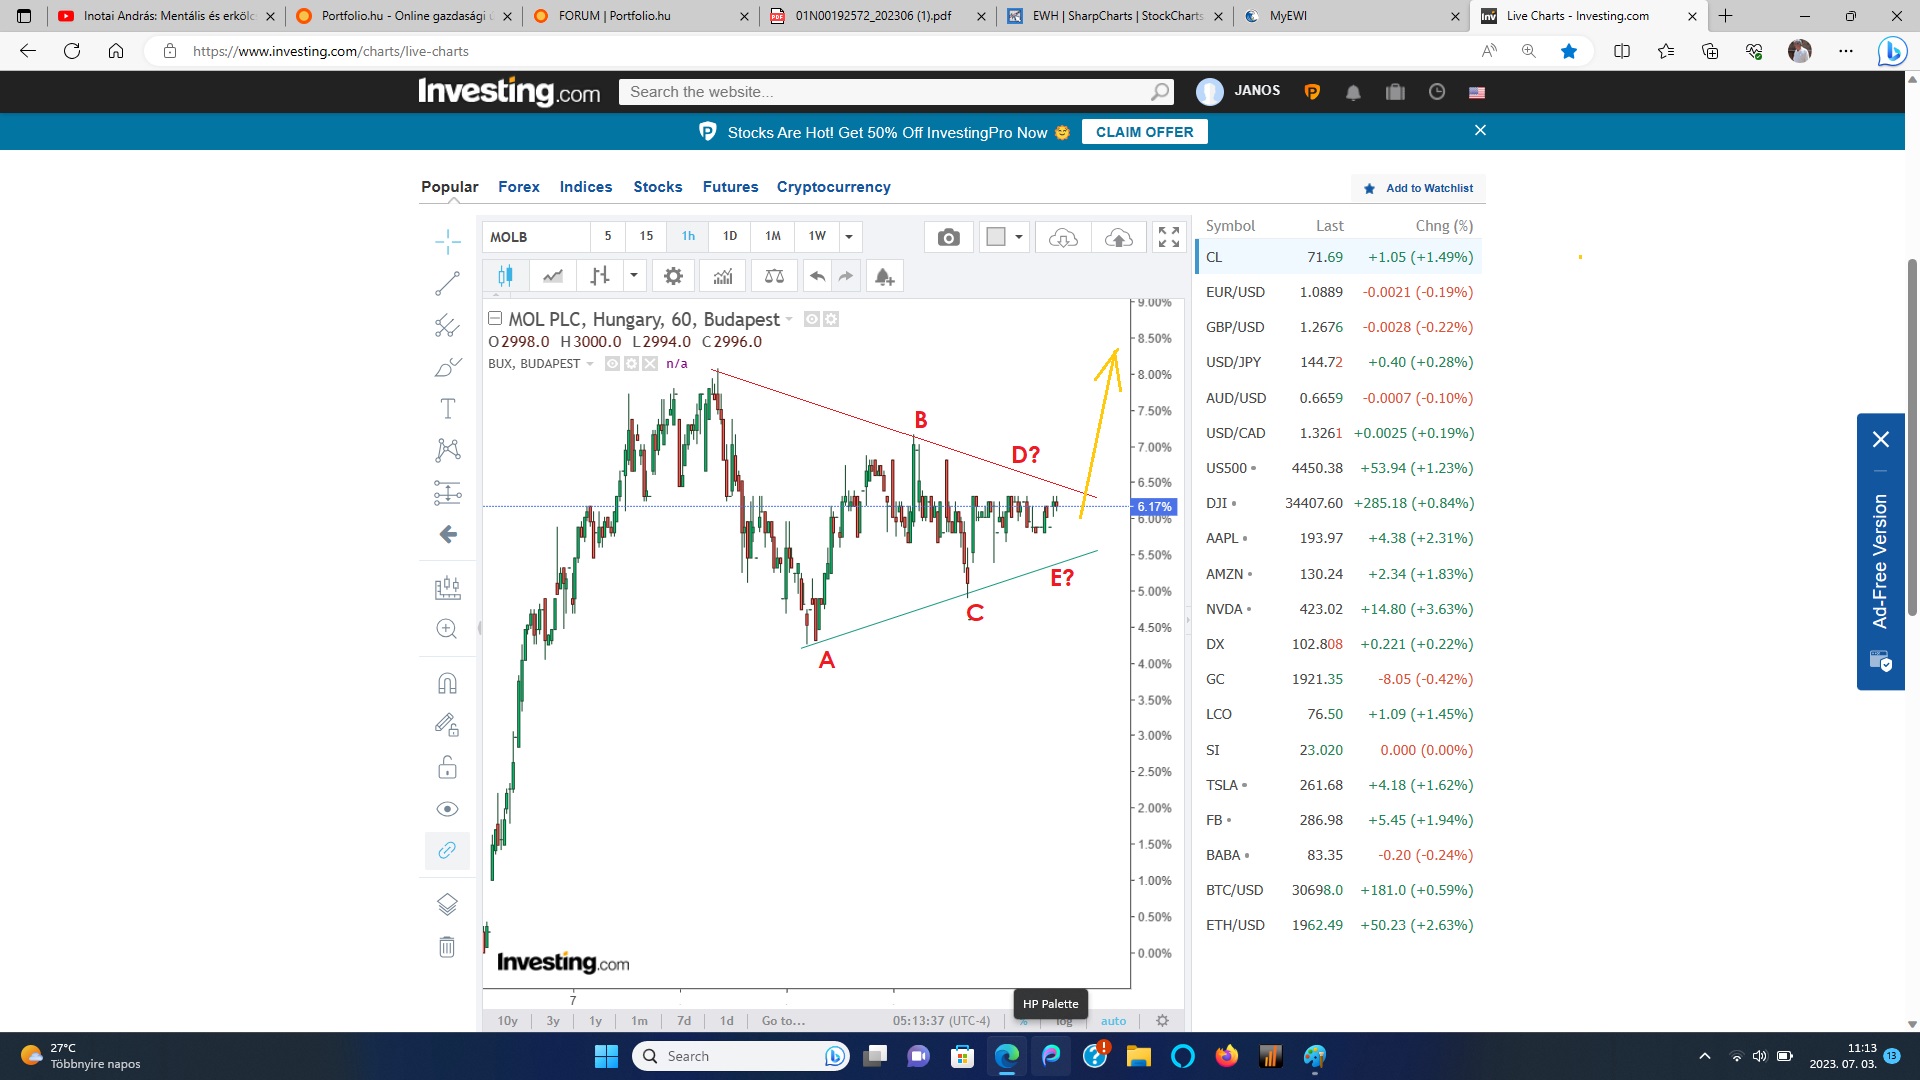Open the Forex tab
The width and height of the screenshot is (1920, 1080).
pos(519,187)
